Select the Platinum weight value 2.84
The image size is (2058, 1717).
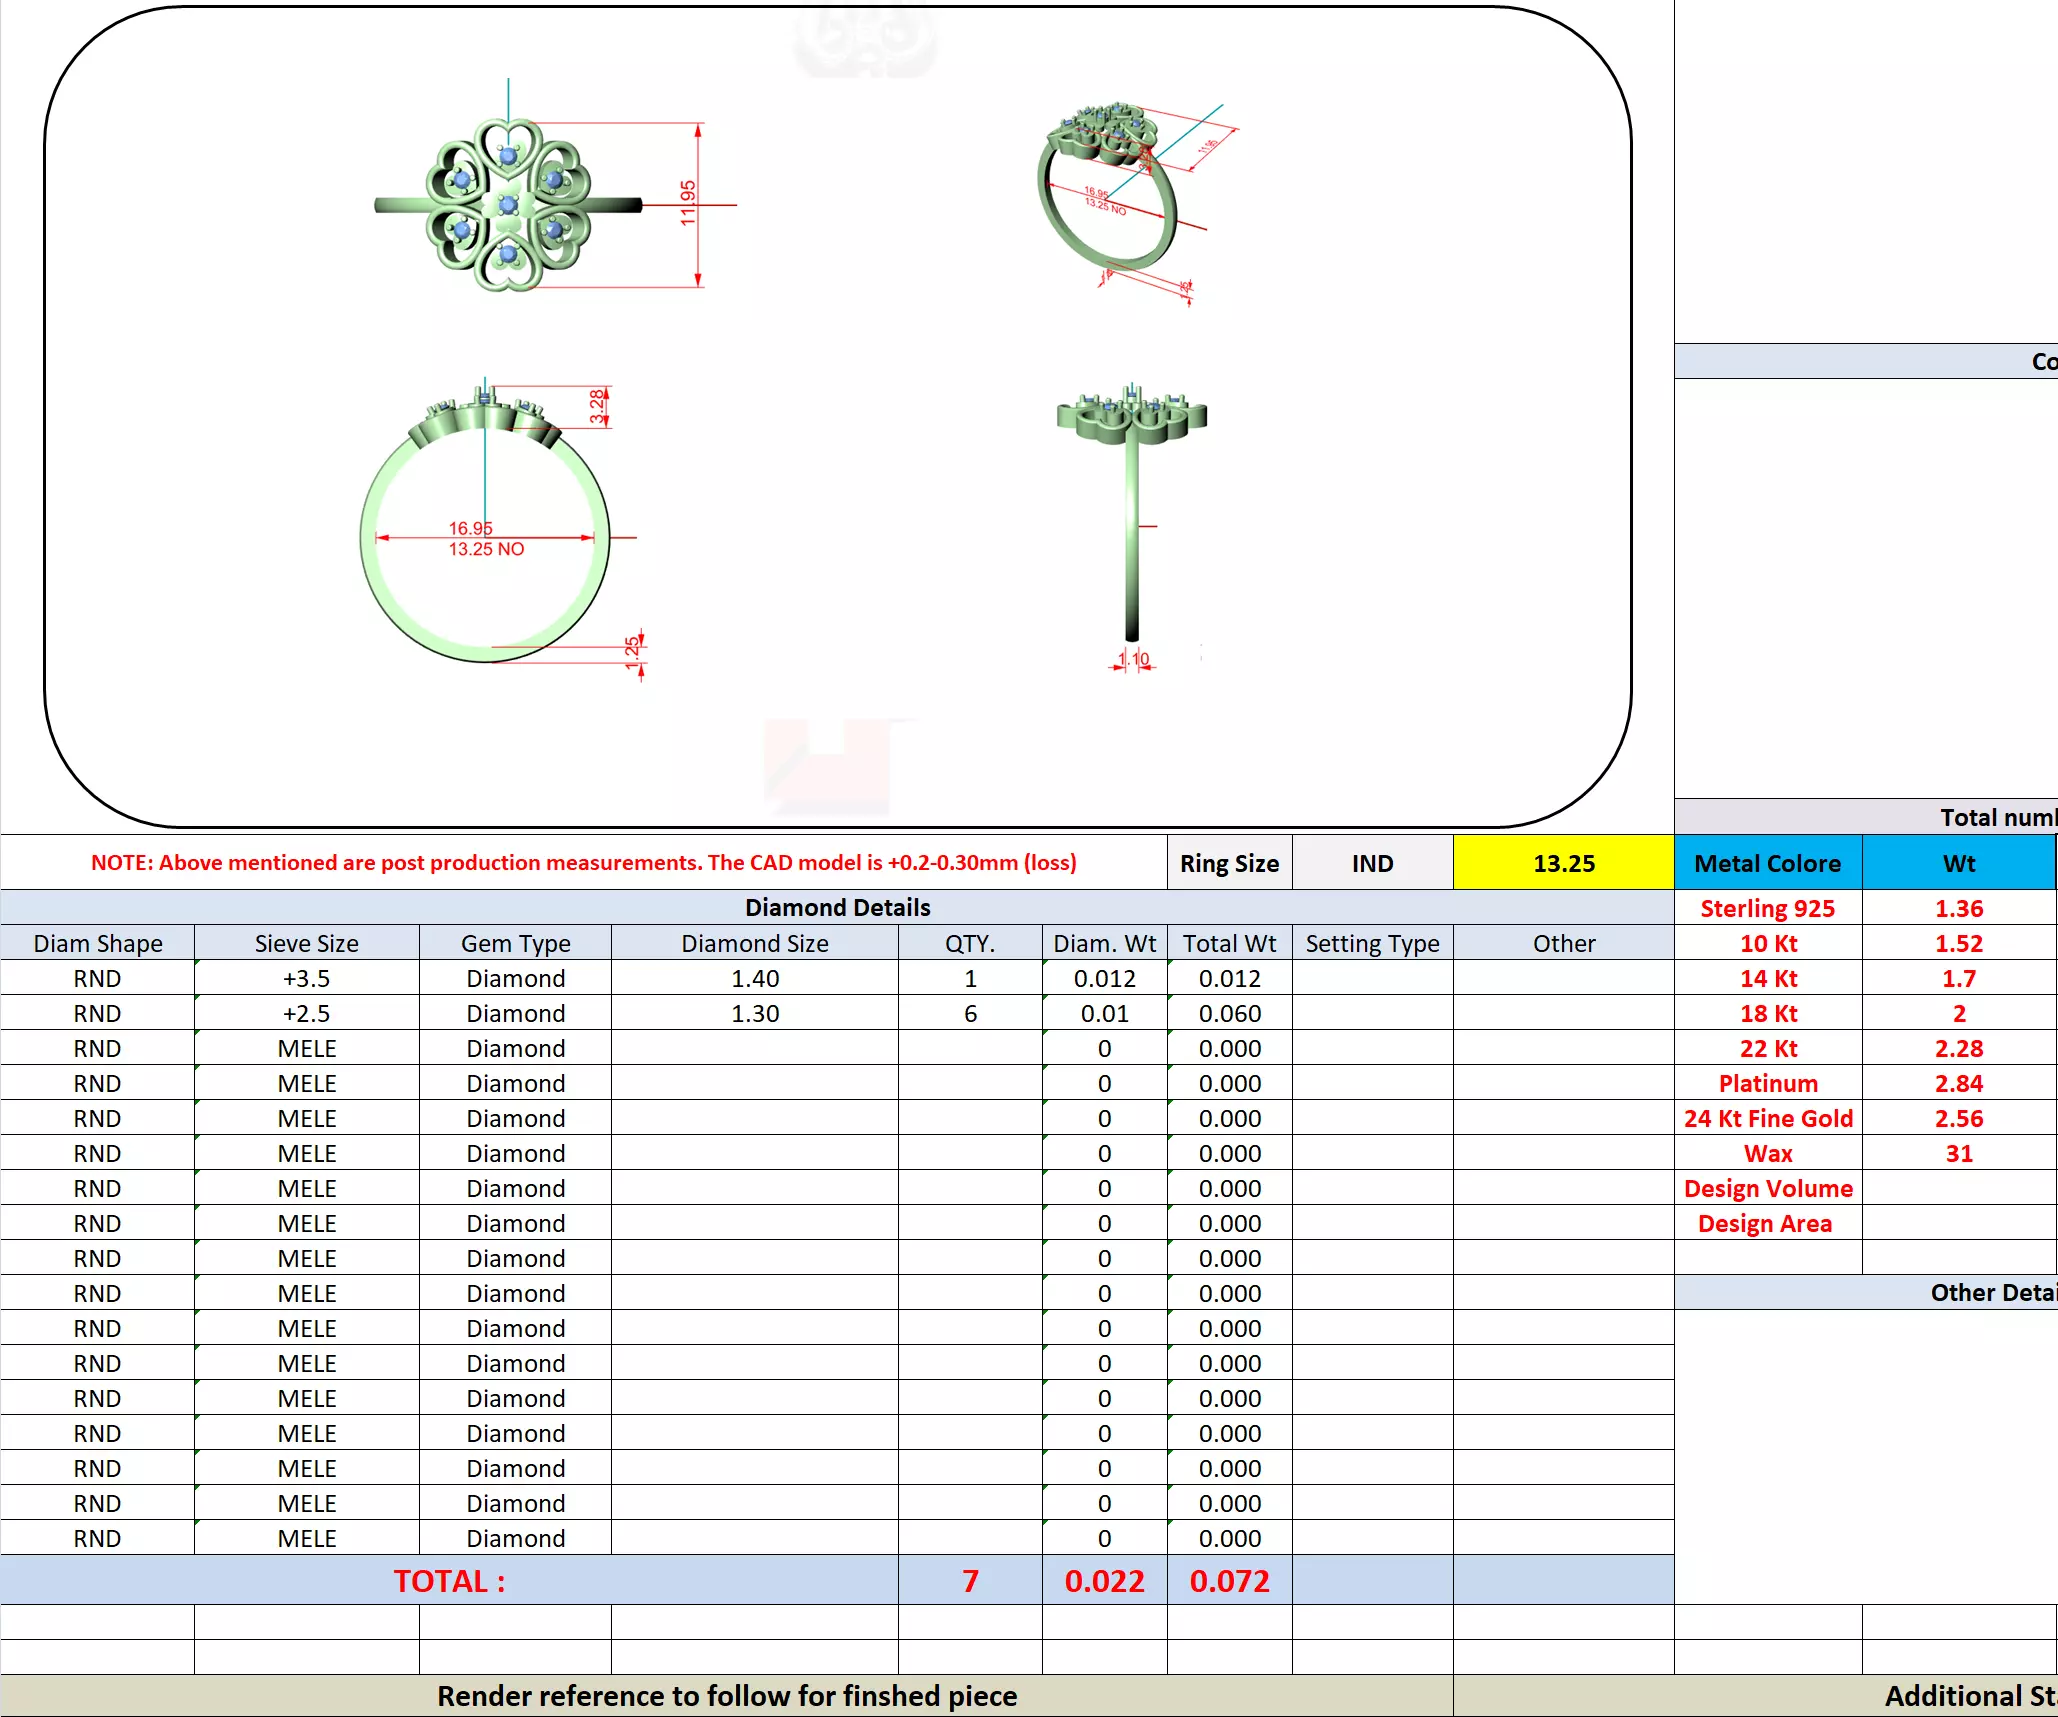pos(1958,1083)
